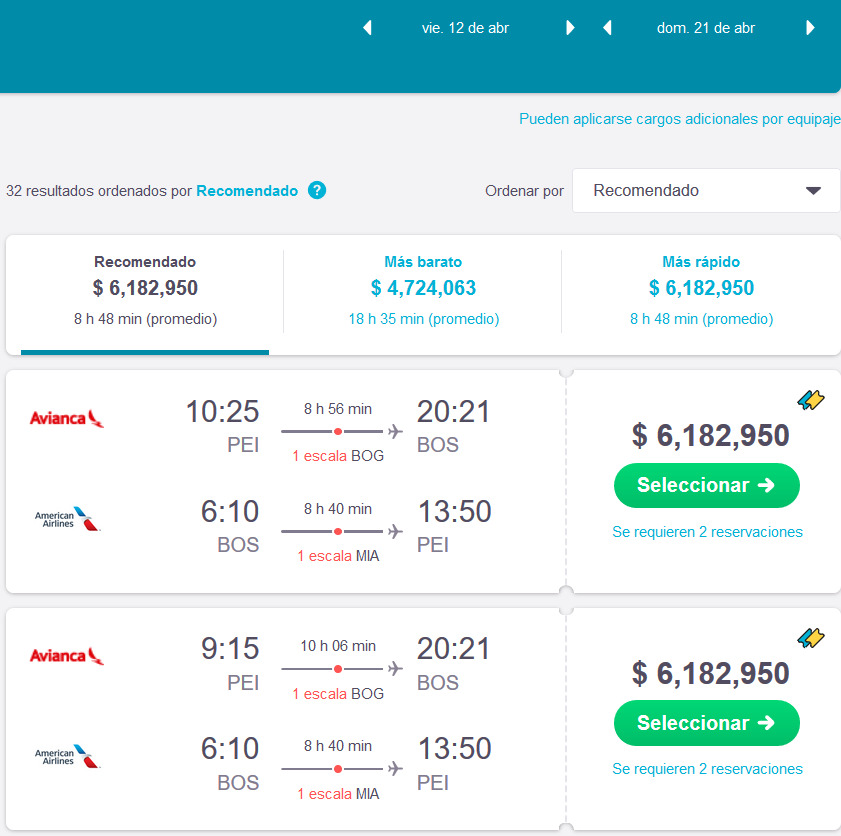Switch to the Más rápido tab
The width and height of the screenshot is (841, 836).
click(x=701, y=290)
